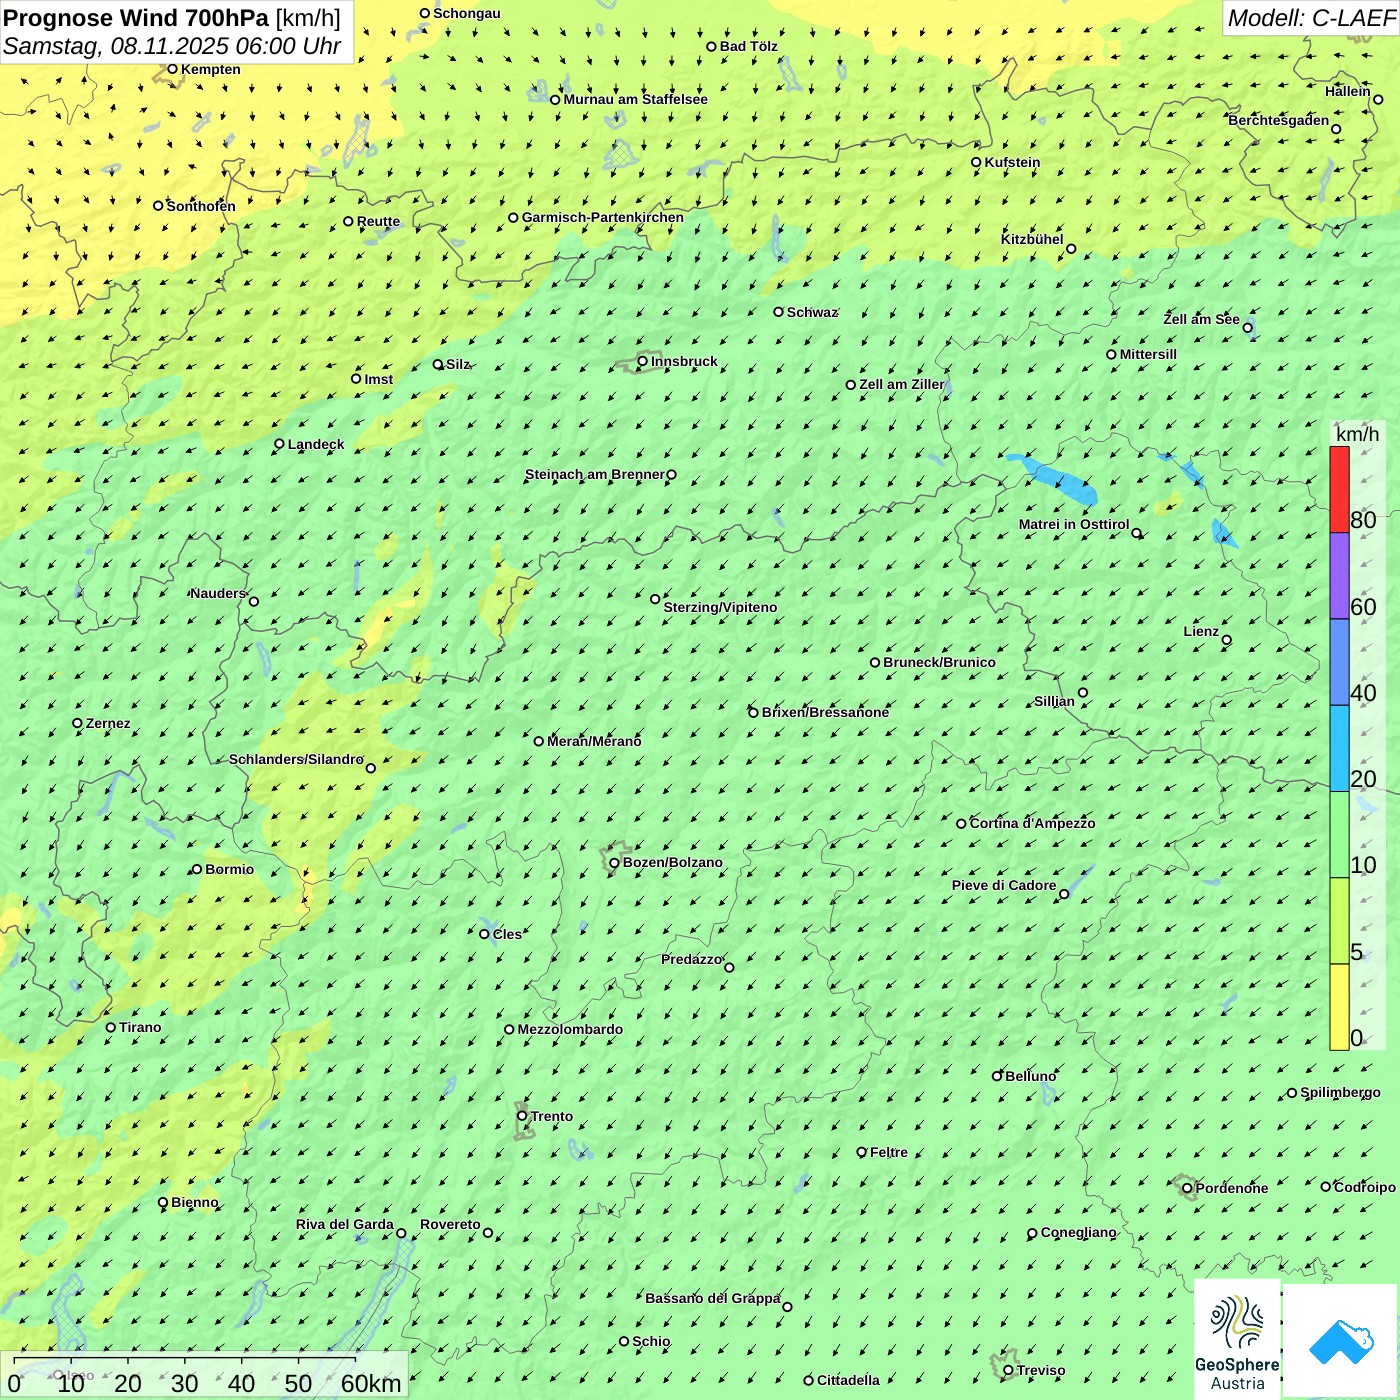The width and height of the screenshot is (1400, 1400).
Task: Click the Landeck label
Action: click(x=316, y=444)
